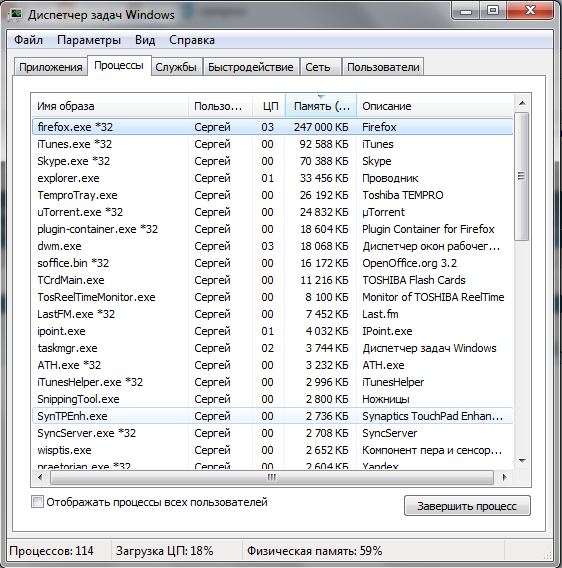Select the ATH.exe *32 process
This screenshot has height=568, width=562.
pyautogui.click(x=272, y=365)
